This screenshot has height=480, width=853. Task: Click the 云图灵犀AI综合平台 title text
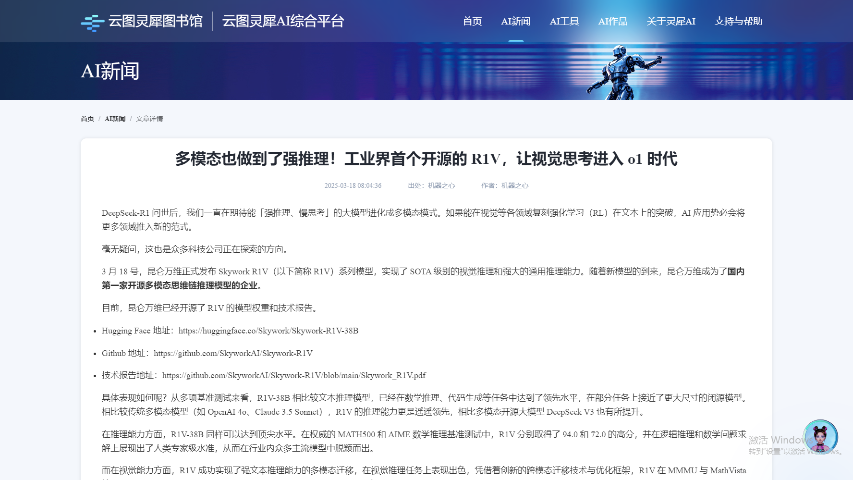(283, 21)
